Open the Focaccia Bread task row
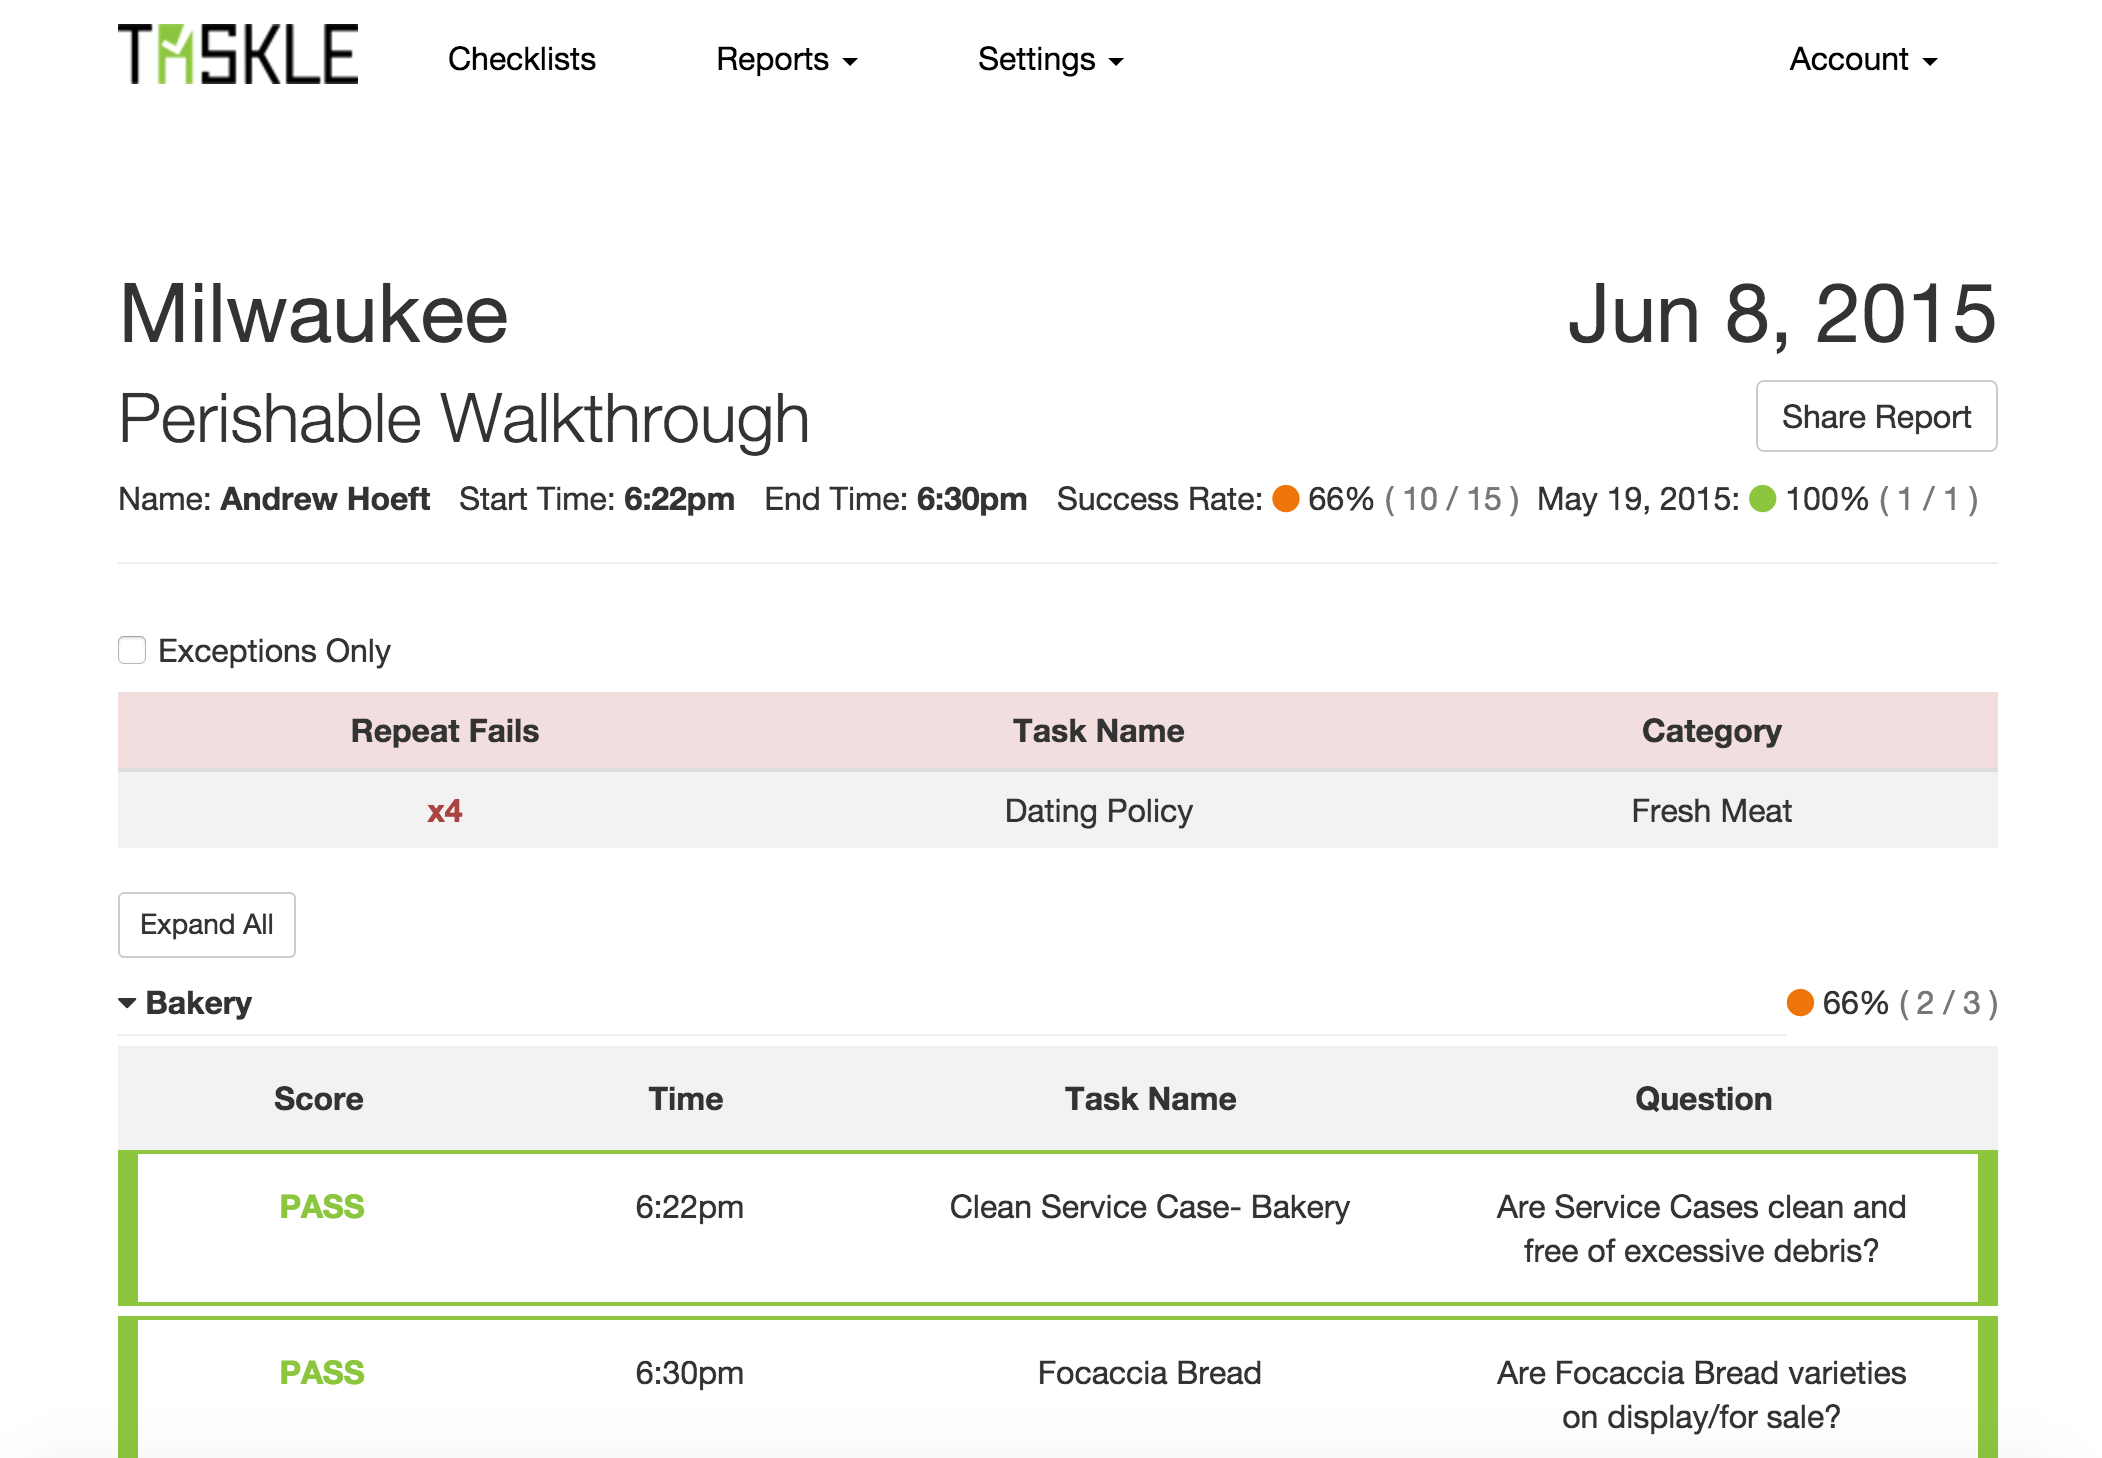2102x1458 pixels. [x=1149, y=1374]
